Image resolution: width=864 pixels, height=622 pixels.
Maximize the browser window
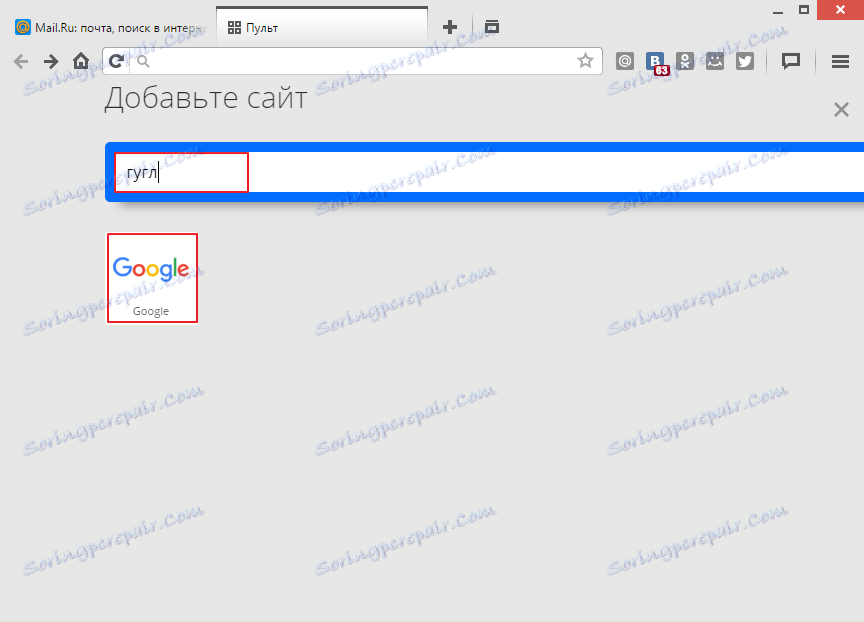804,10
